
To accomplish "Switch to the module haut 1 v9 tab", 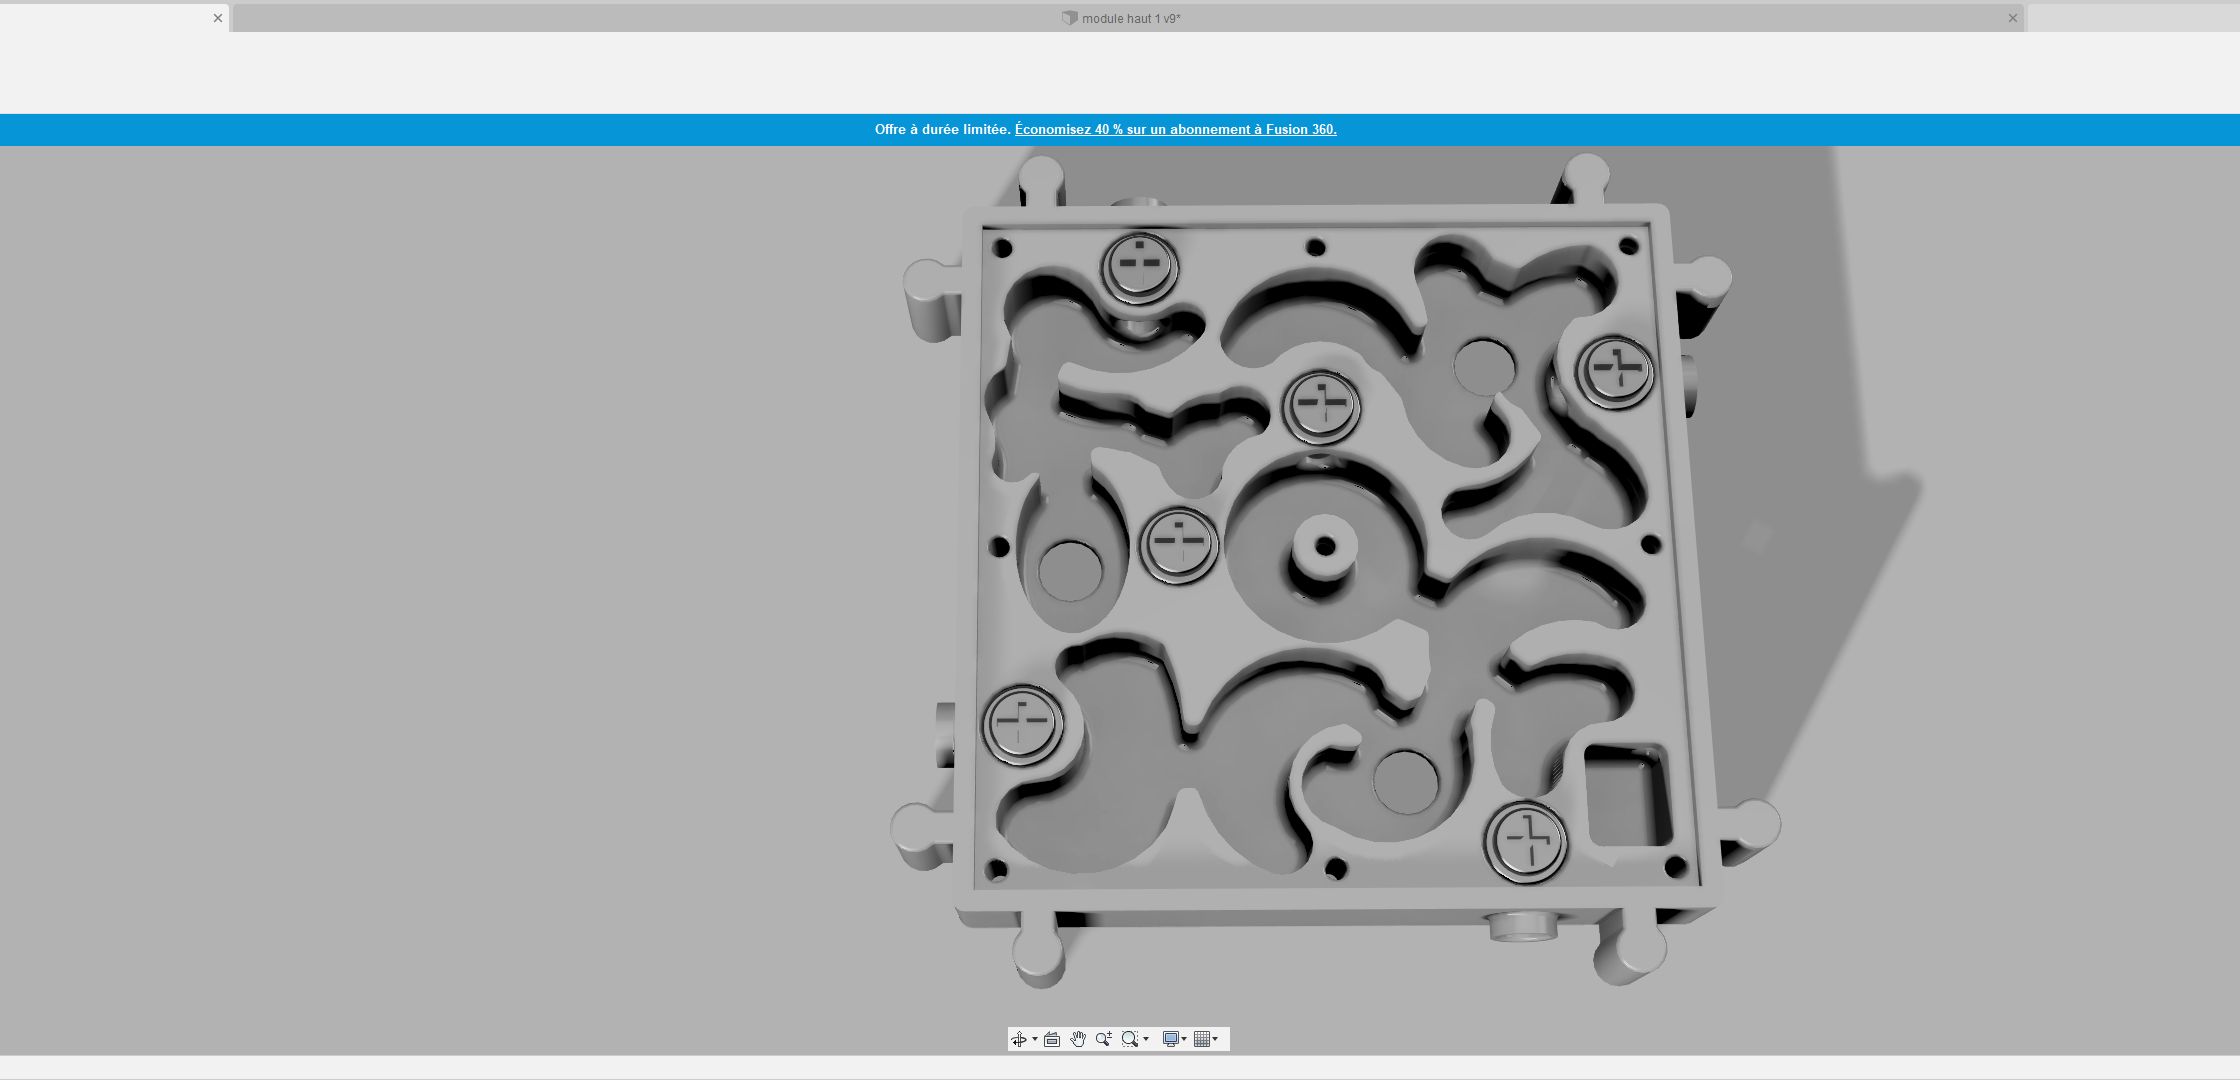I will point(1130,18).
